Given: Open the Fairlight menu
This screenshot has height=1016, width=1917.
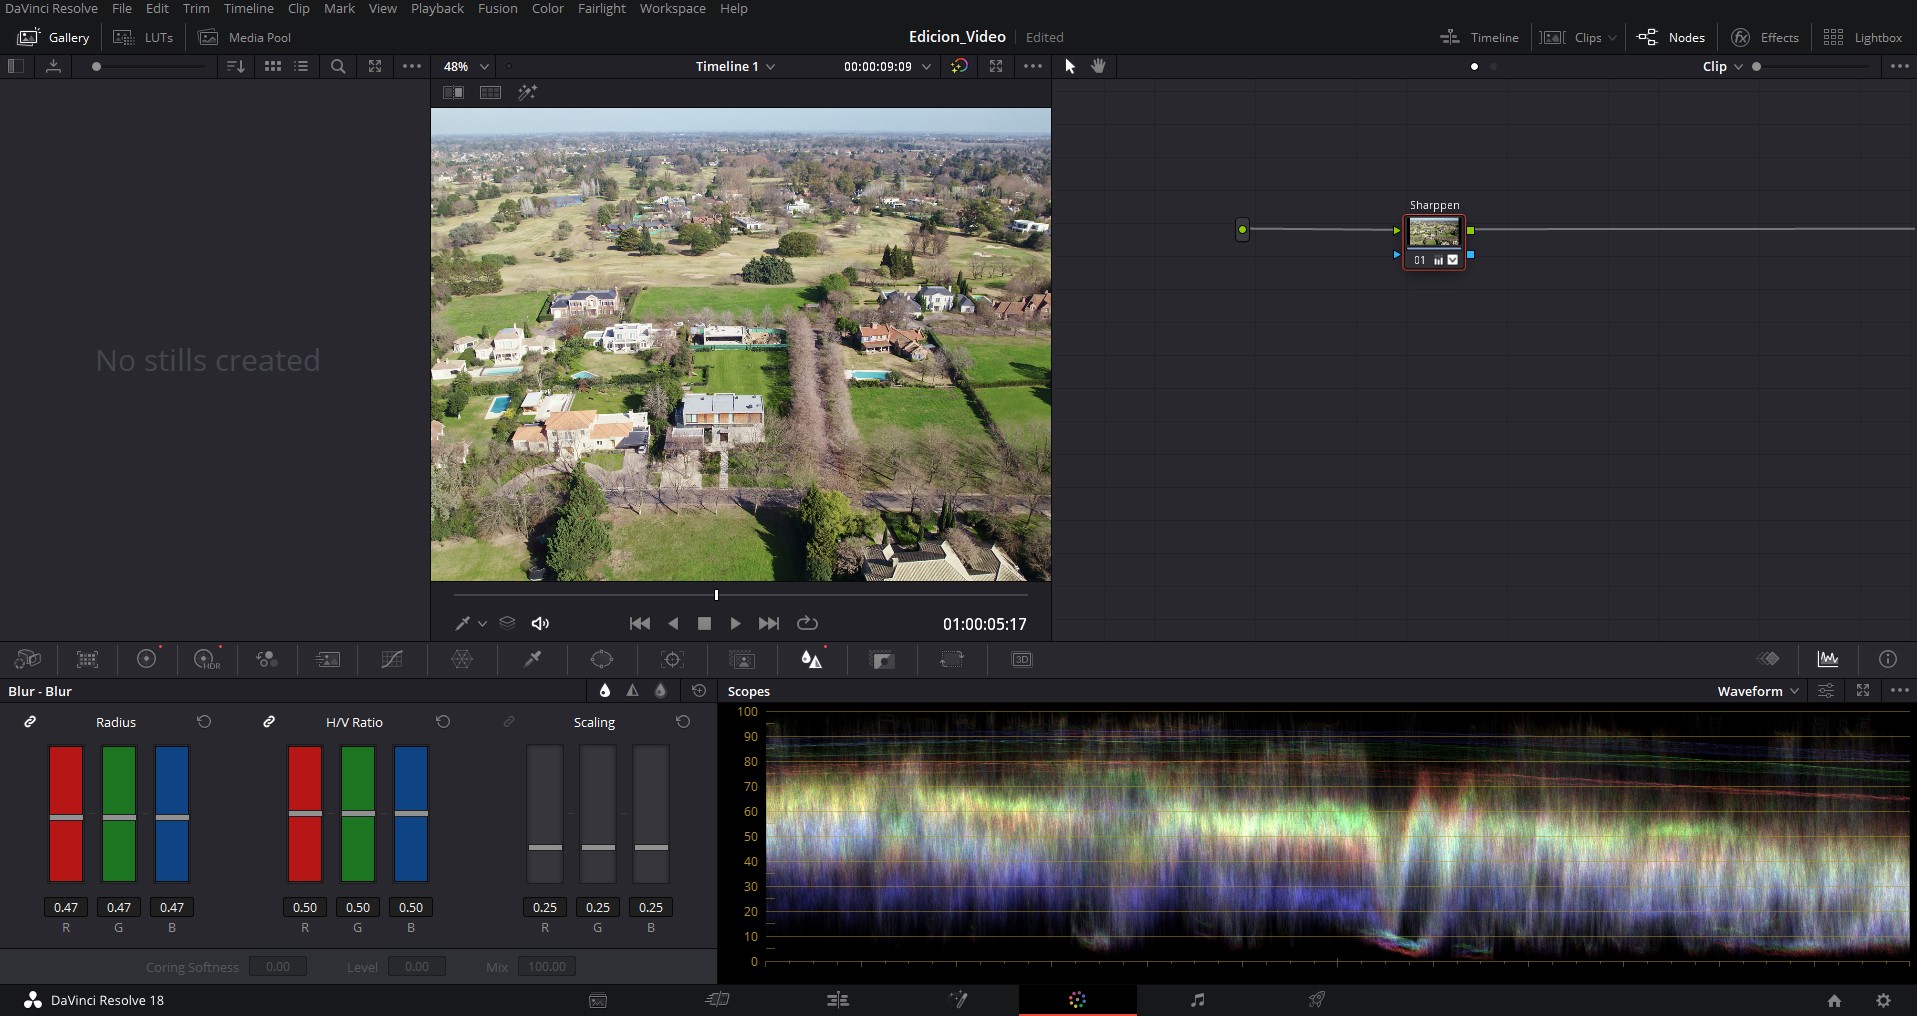Looking at the screenshot, I should coord(602,8).
